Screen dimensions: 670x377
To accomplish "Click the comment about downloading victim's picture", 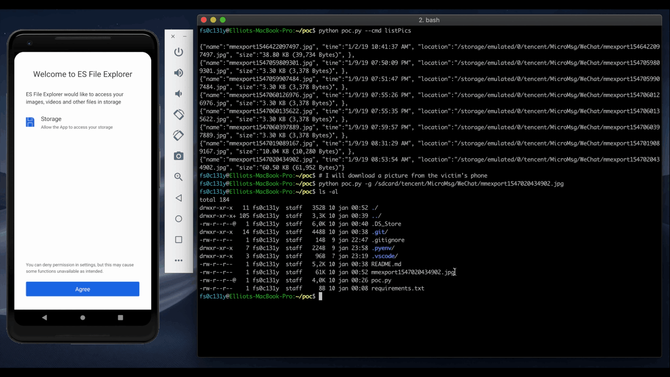I will (x=403, y=176).
